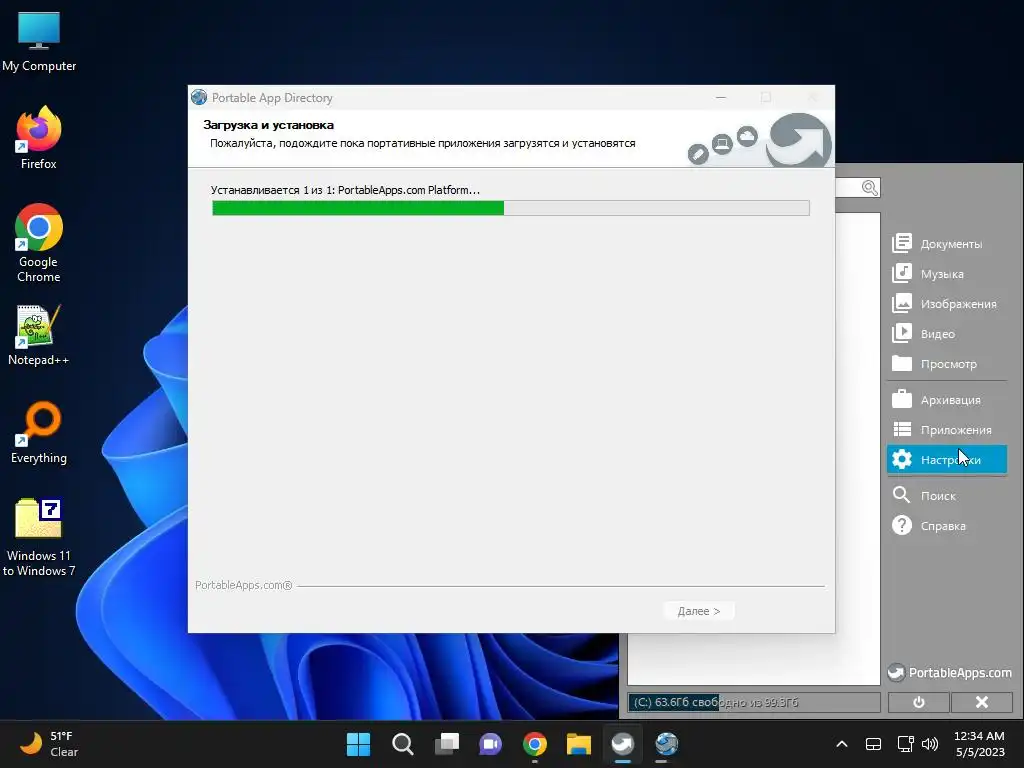Switch to Portable App Directory taskbar icon
The height and width of the screenshot is (768, 1024).
tap(667, 744)
